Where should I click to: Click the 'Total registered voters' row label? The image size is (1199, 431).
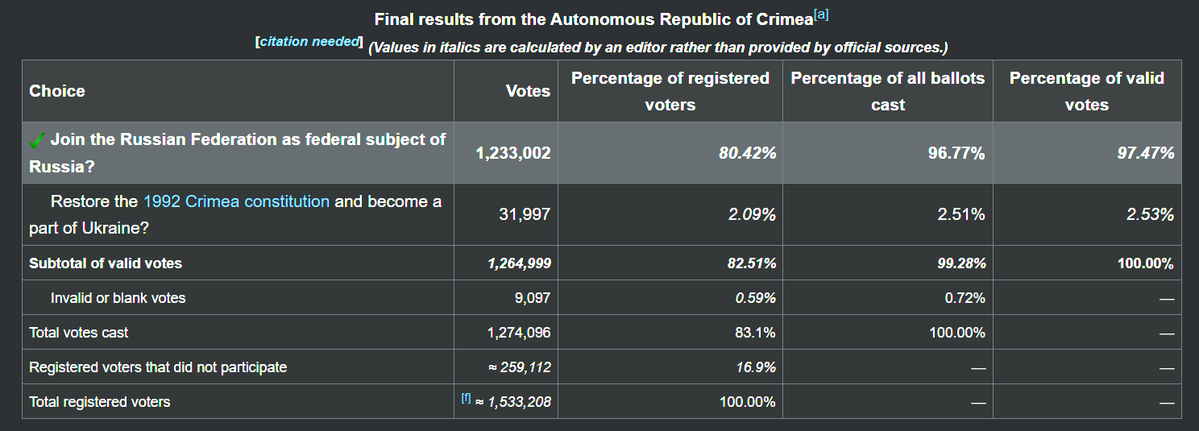click(x=99, y=402)
